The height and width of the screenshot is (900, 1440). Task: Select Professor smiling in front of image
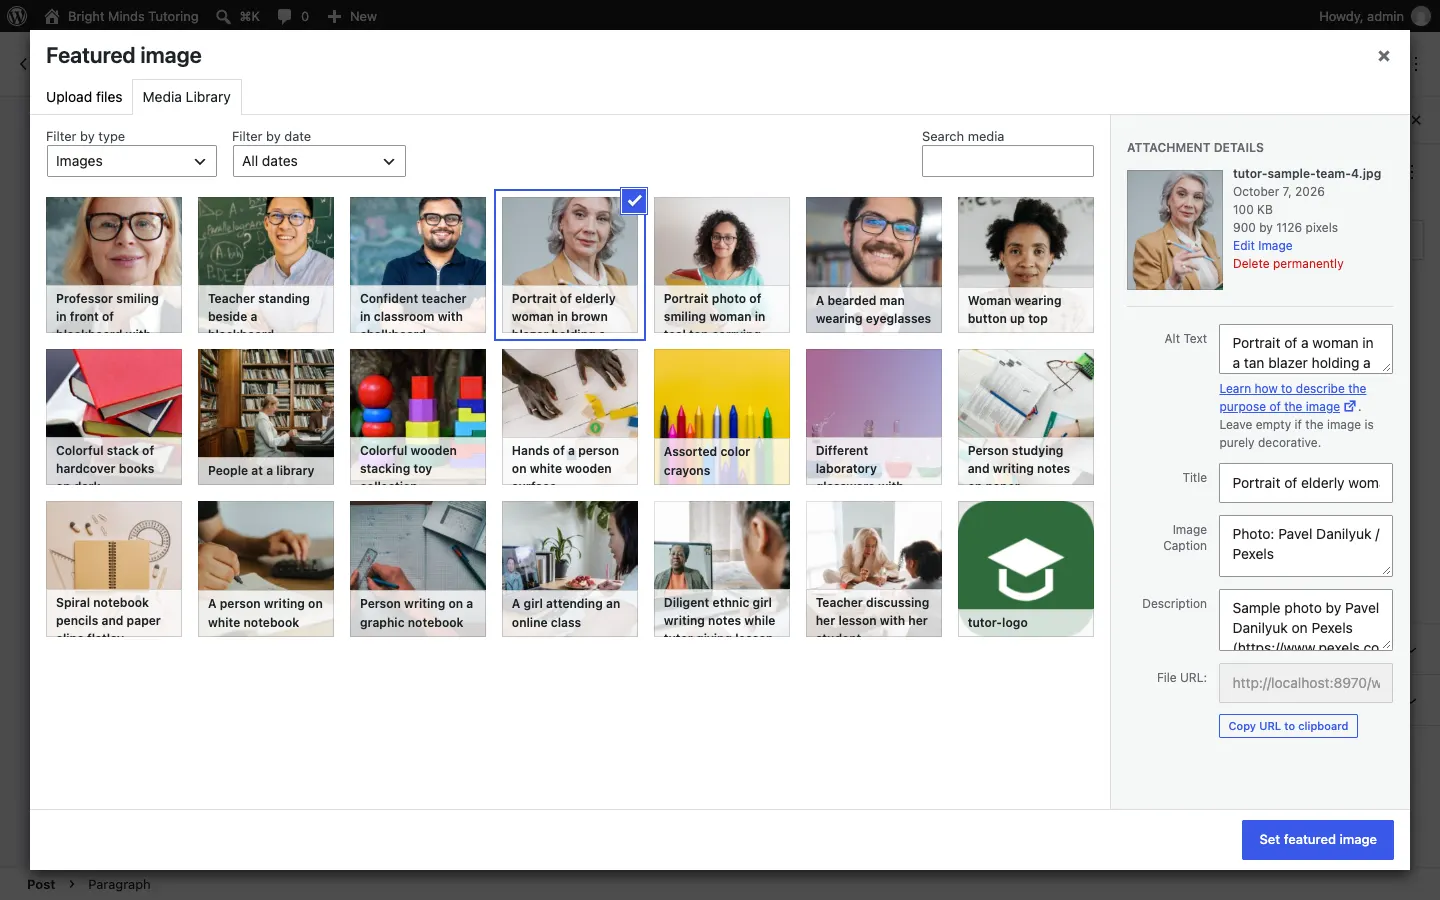point(114,265)
